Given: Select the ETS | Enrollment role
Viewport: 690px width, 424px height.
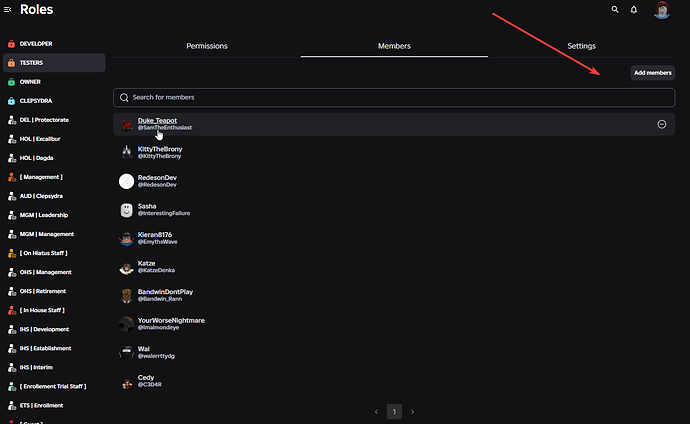Looking at the screenshot, I should point(54,406).
